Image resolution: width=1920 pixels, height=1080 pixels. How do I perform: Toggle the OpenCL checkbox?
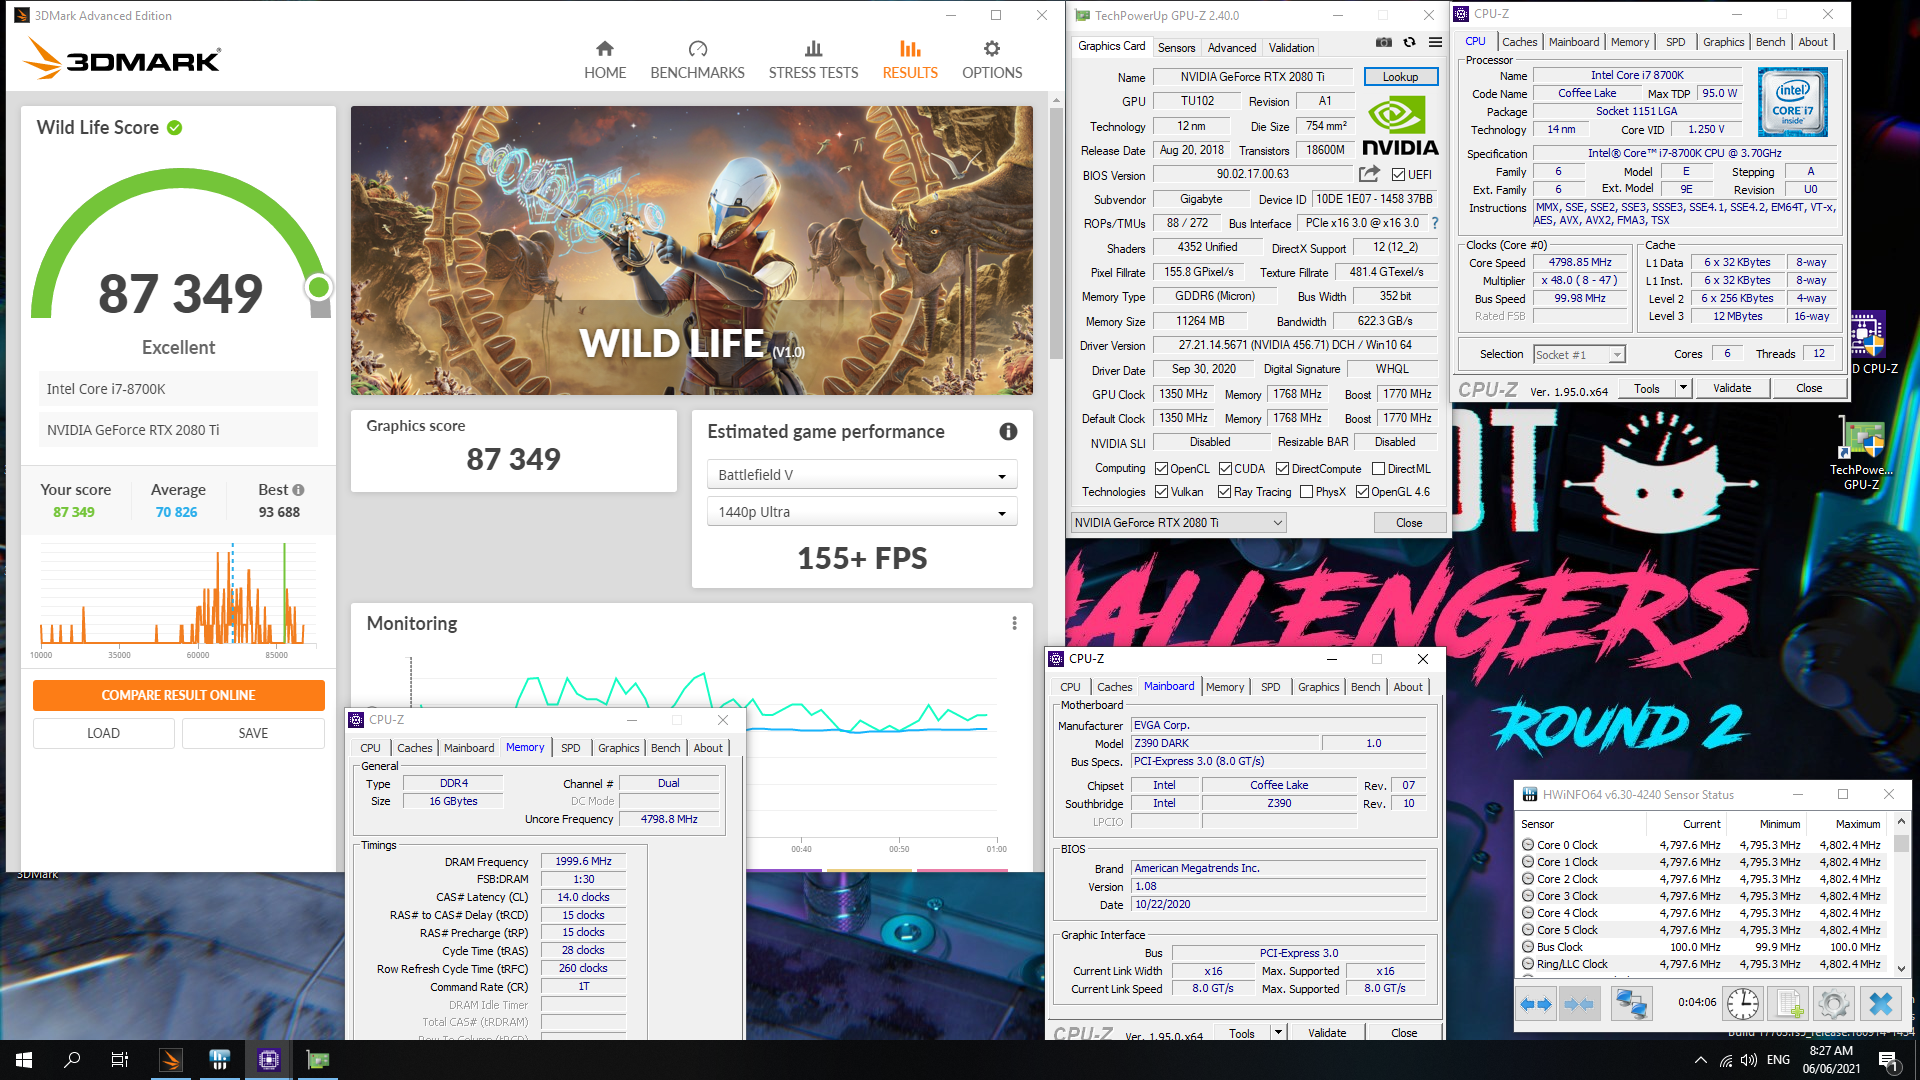click(x=1161, y=468)
